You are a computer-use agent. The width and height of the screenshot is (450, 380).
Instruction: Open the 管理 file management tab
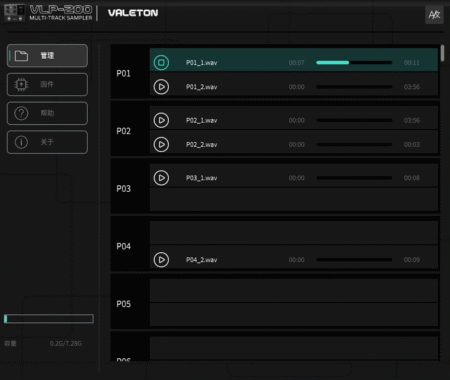[x=47, y=56]
